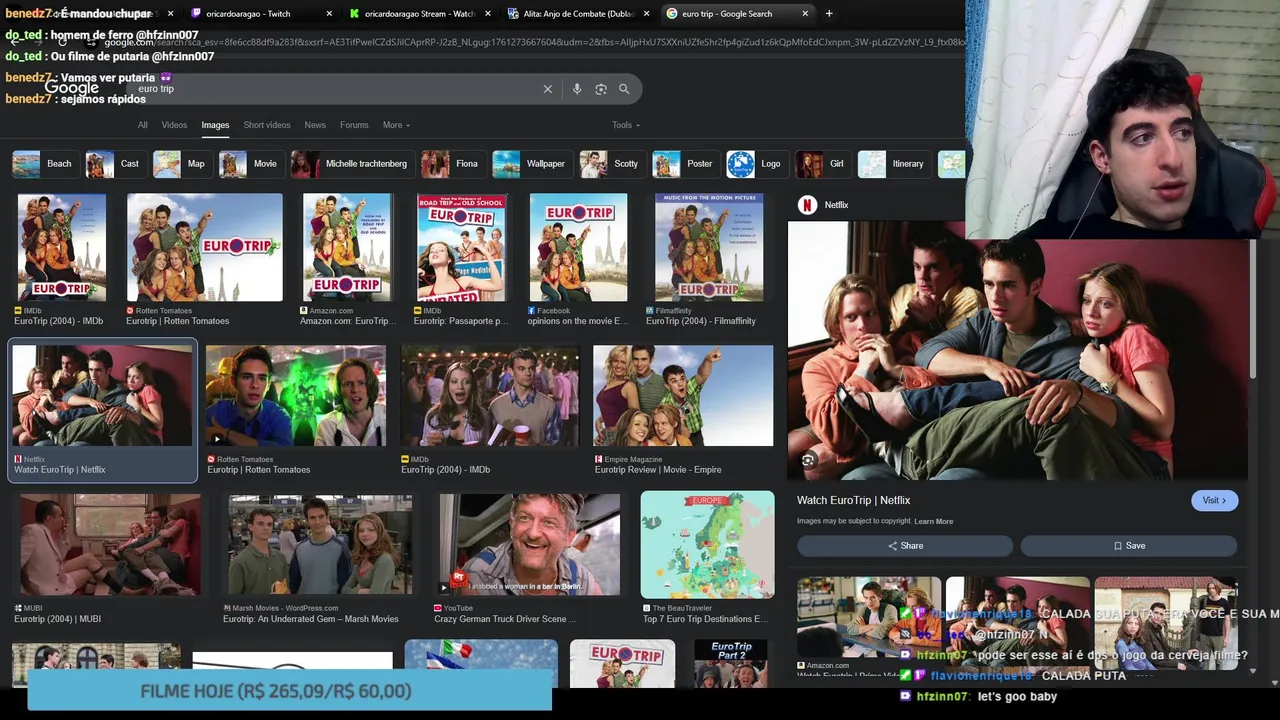Open Eurotrip | Rotten Tomatoes poster thumbnail
1280x720 pixels.
click(205, 247)
